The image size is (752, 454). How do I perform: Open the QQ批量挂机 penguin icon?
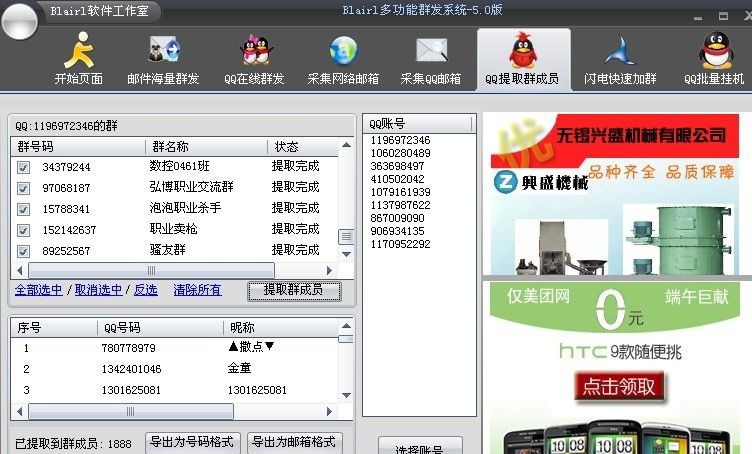click(716, 51)
